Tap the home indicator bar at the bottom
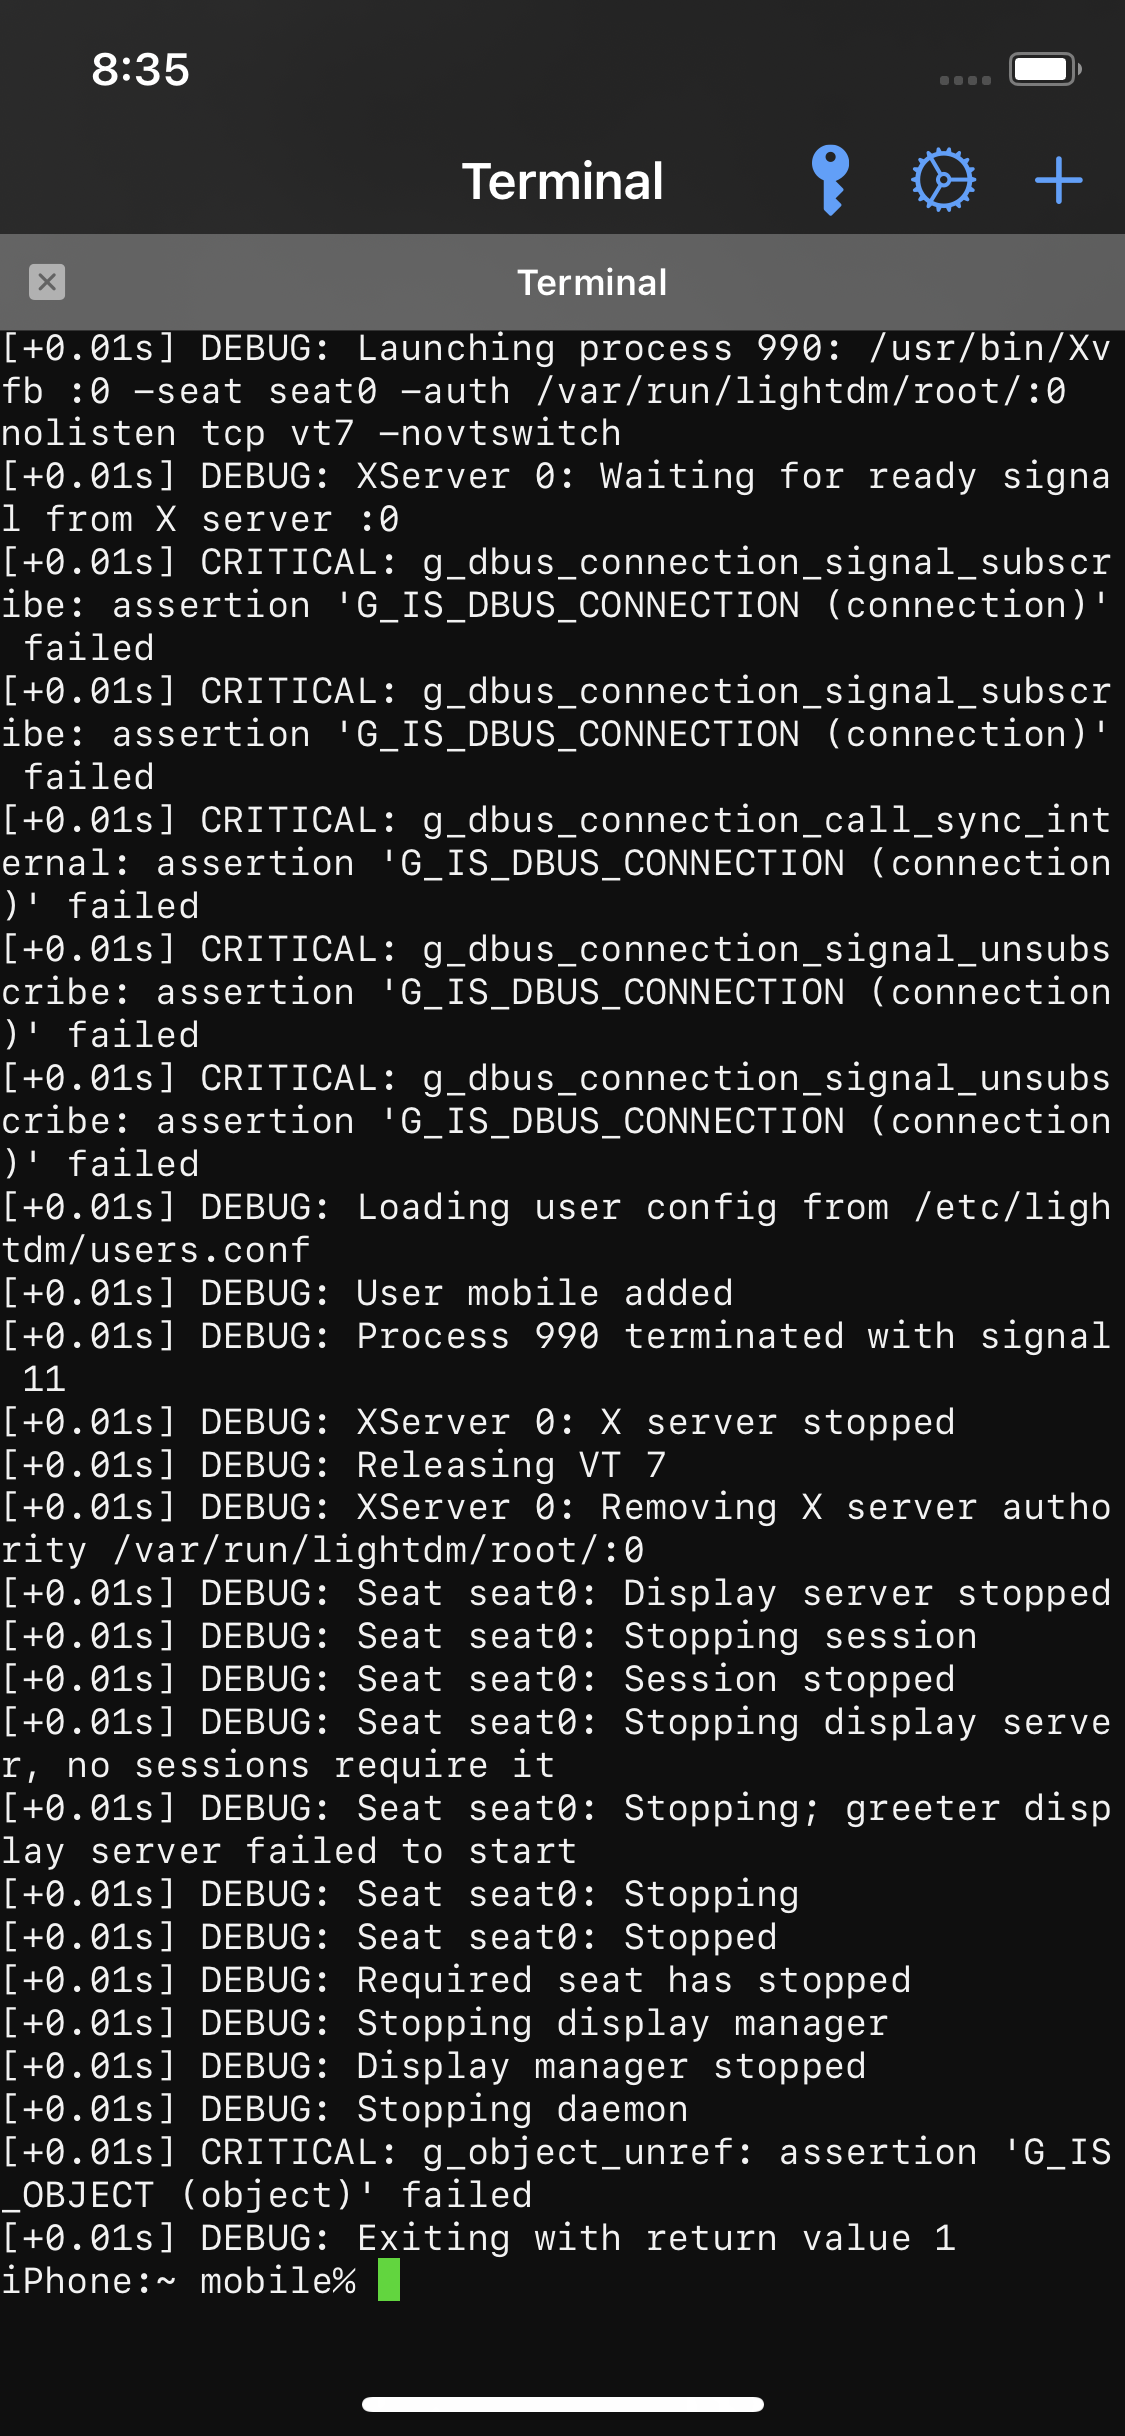1125x2436 pixels. (562, 2404)
